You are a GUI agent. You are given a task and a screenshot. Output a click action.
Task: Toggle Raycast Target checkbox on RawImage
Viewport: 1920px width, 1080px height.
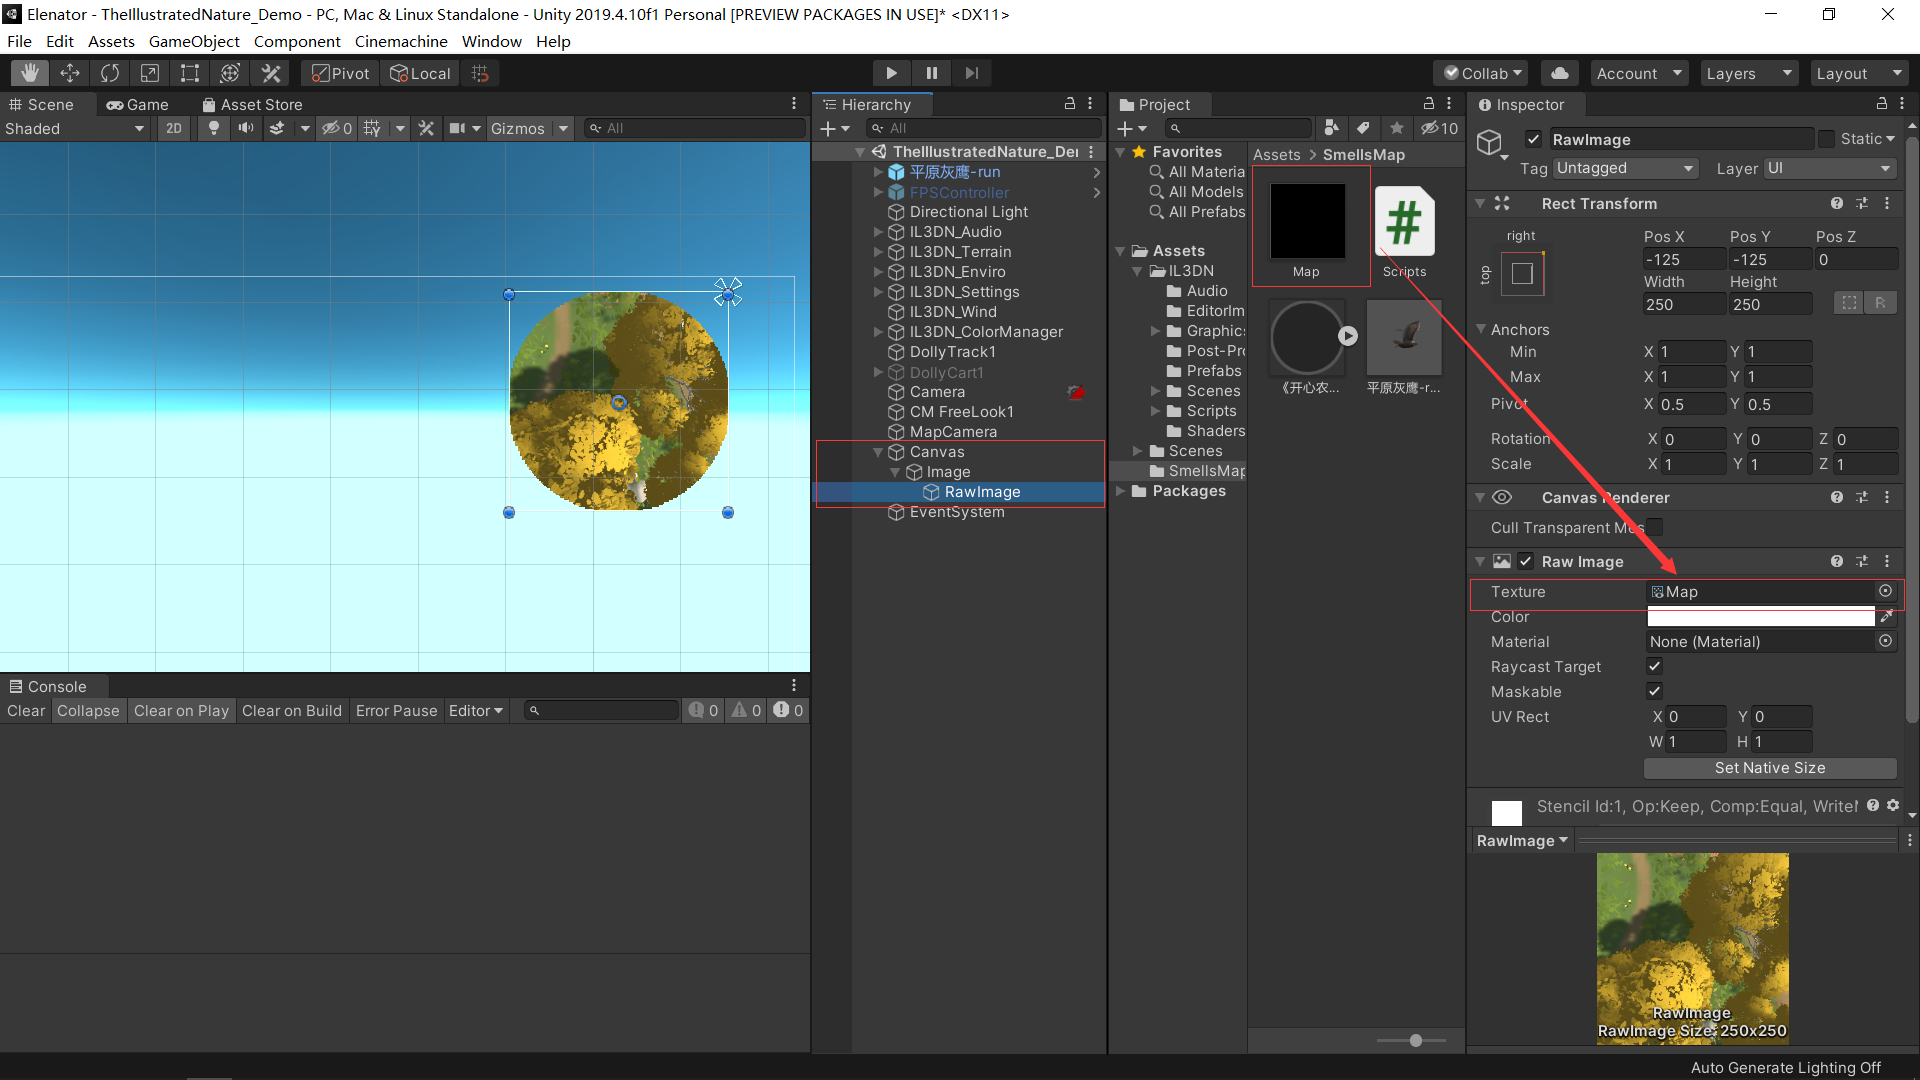(1654, 666)
